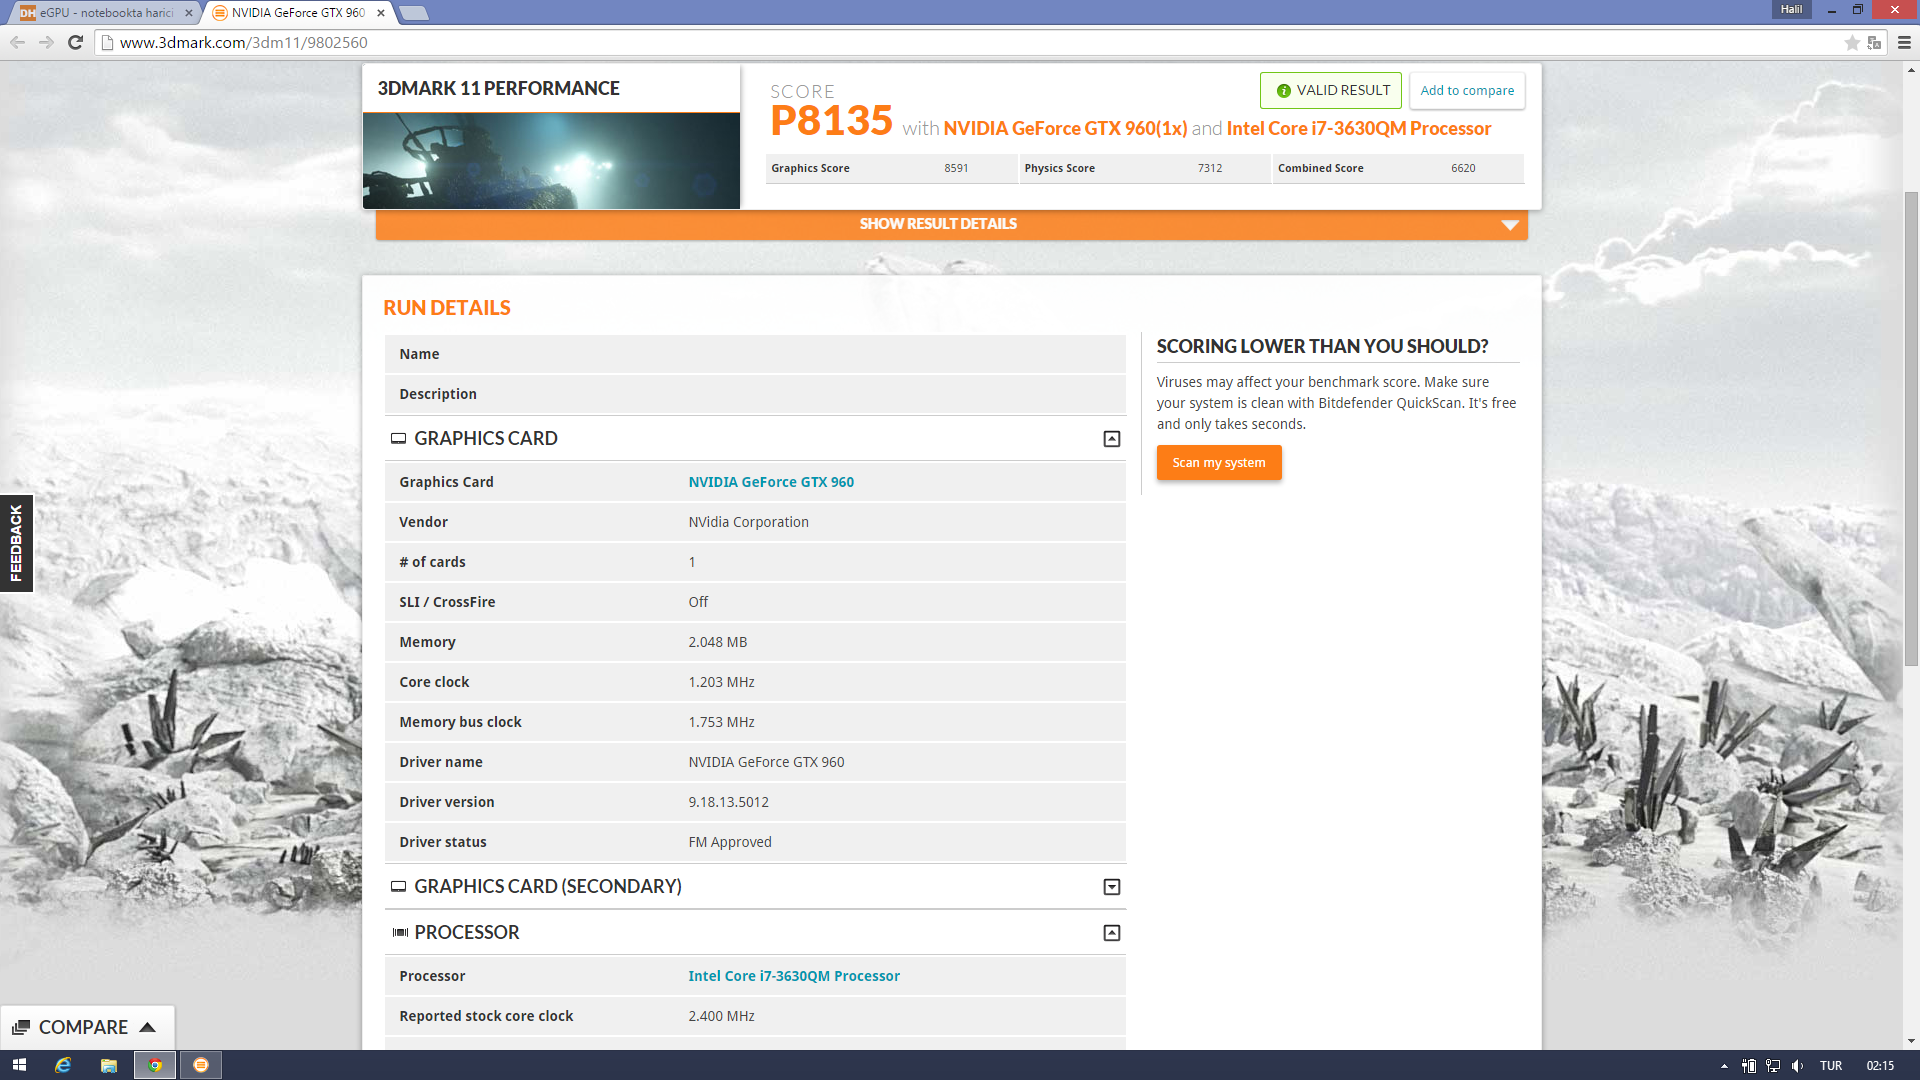This screenshot has width=1920, height=1080.
Task: Click the Vendor value NVidia Corporation
Action: [x=748, y=522]
